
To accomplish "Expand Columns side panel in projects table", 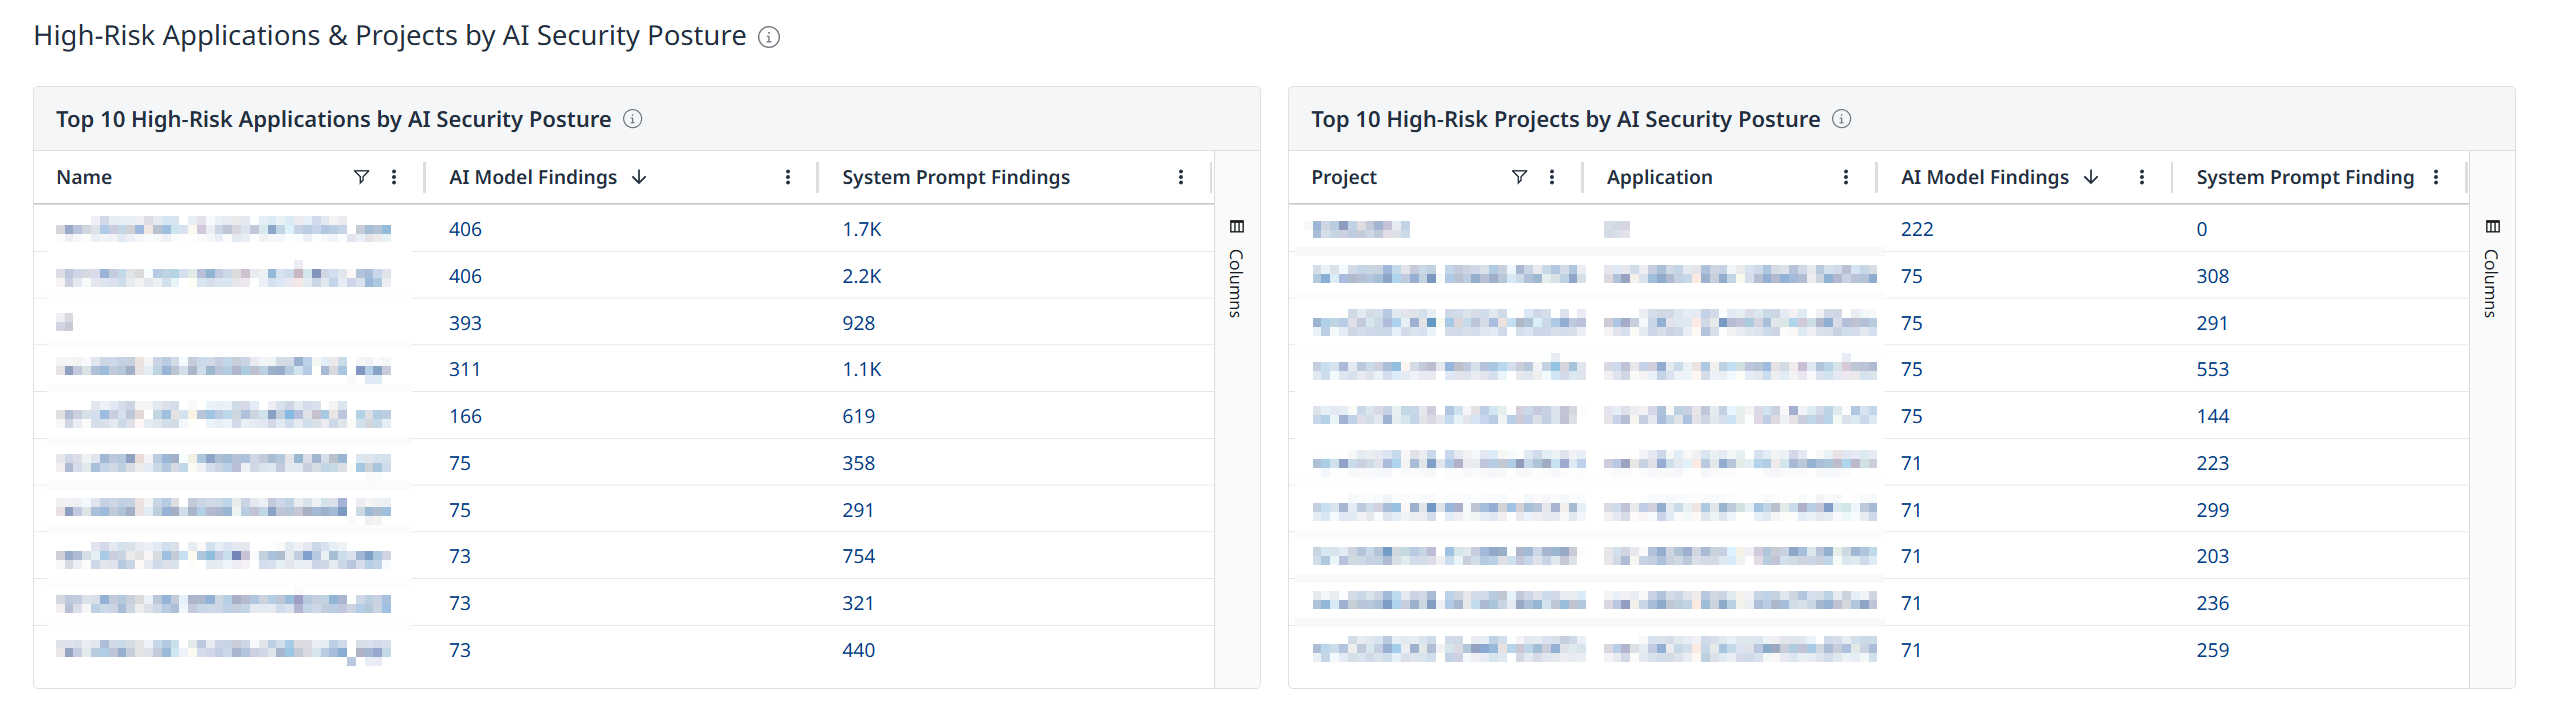I will [x=2491, y=268].
